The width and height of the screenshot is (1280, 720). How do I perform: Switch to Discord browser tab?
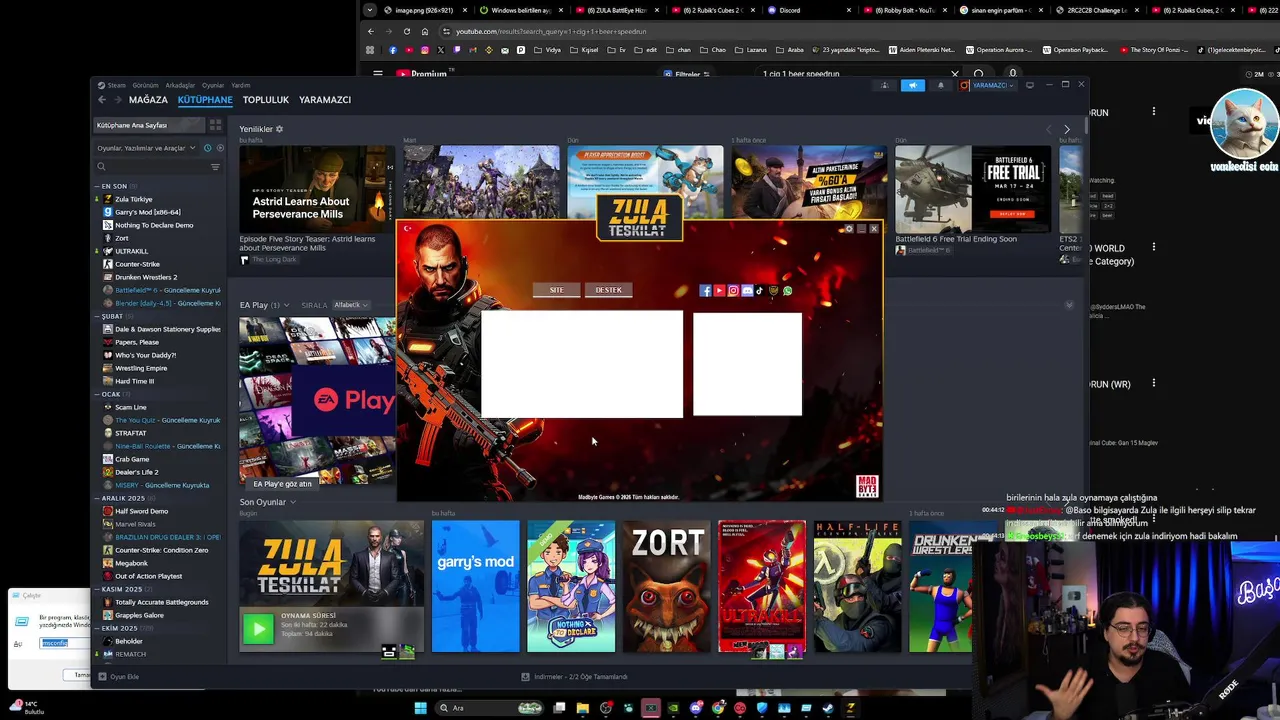tap(809, 10)
